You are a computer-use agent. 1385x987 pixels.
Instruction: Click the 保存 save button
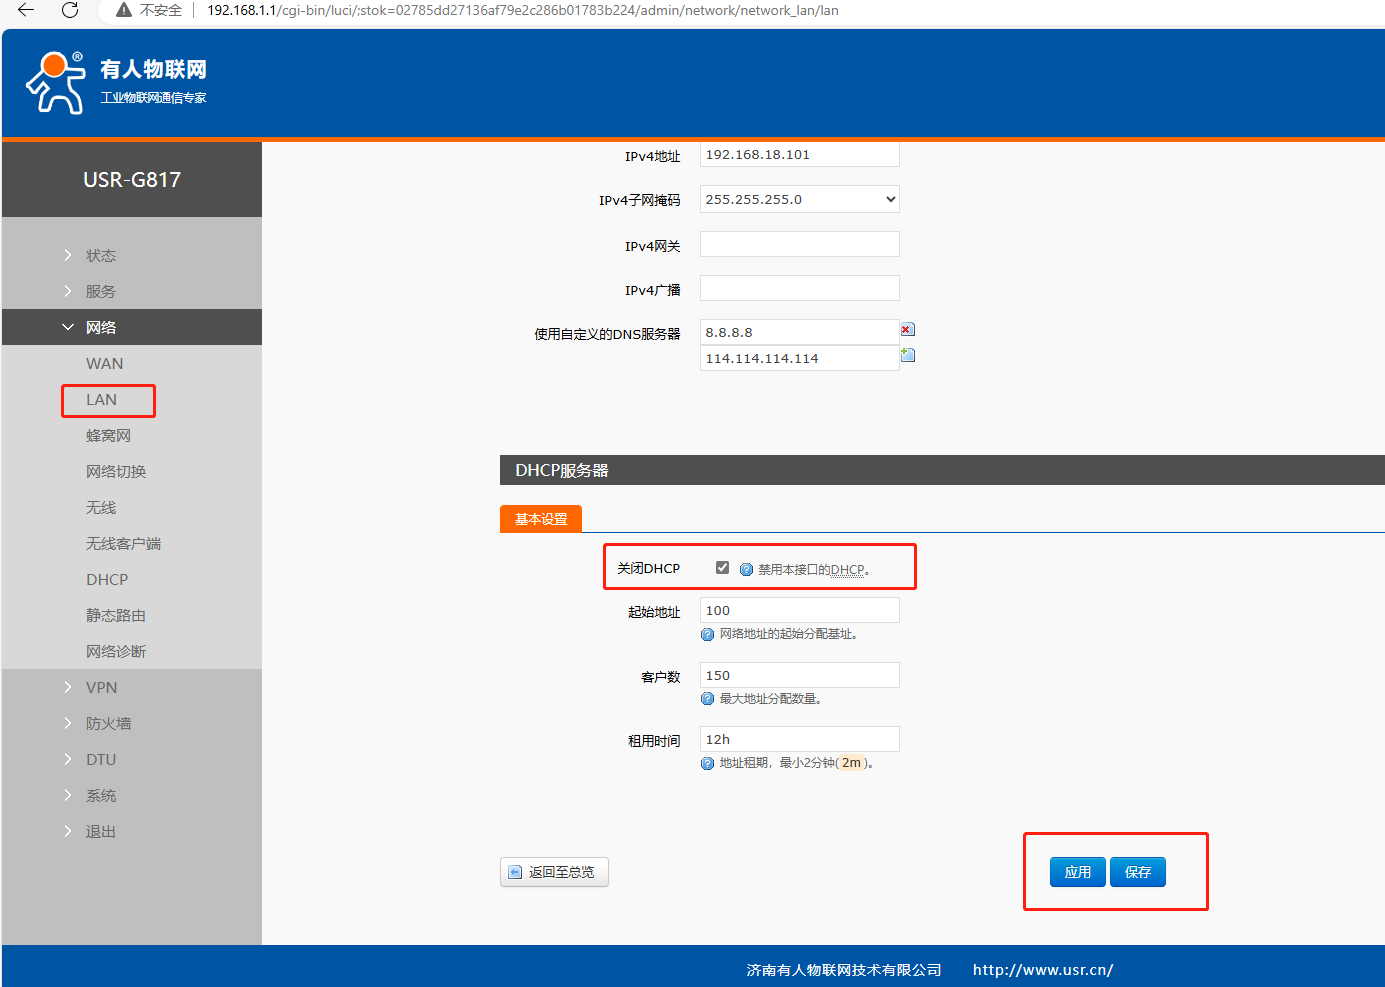pyautogui.click(x=1138, y=872)
